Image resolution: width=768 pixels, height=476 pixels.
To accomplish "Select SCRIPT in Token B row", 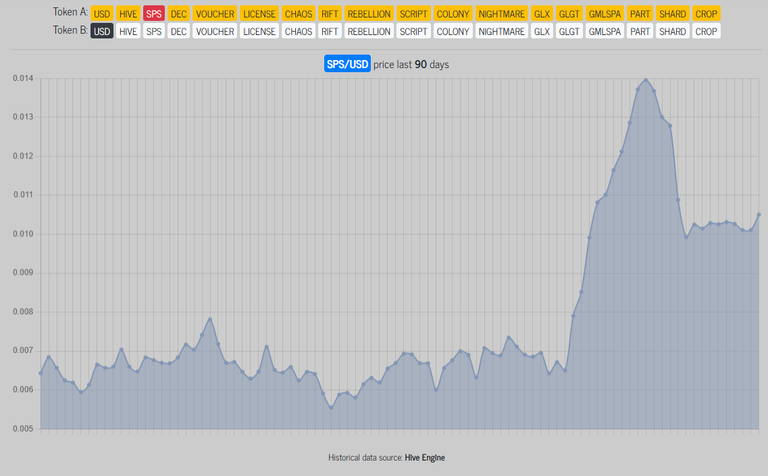I will click(x=413, y=31).
